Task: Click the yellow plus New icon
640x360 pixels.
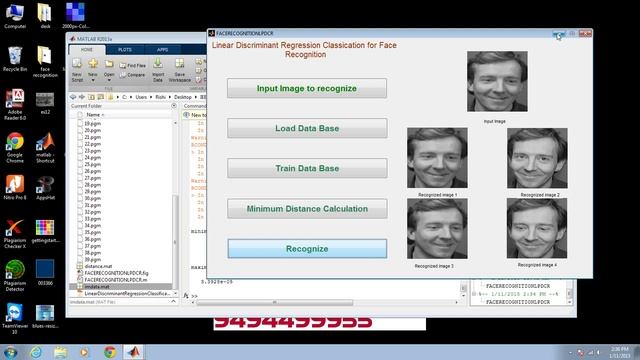Action: tap(93, 64)
